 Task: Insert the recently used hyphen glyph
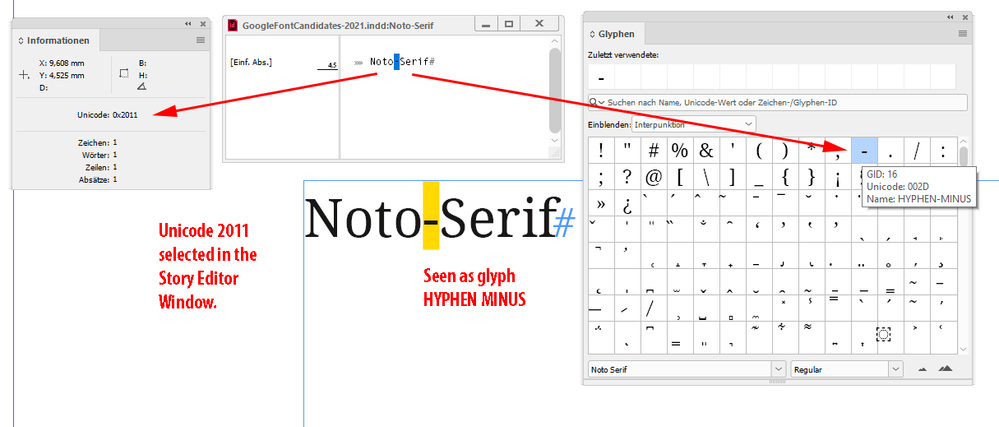[601, 76]
